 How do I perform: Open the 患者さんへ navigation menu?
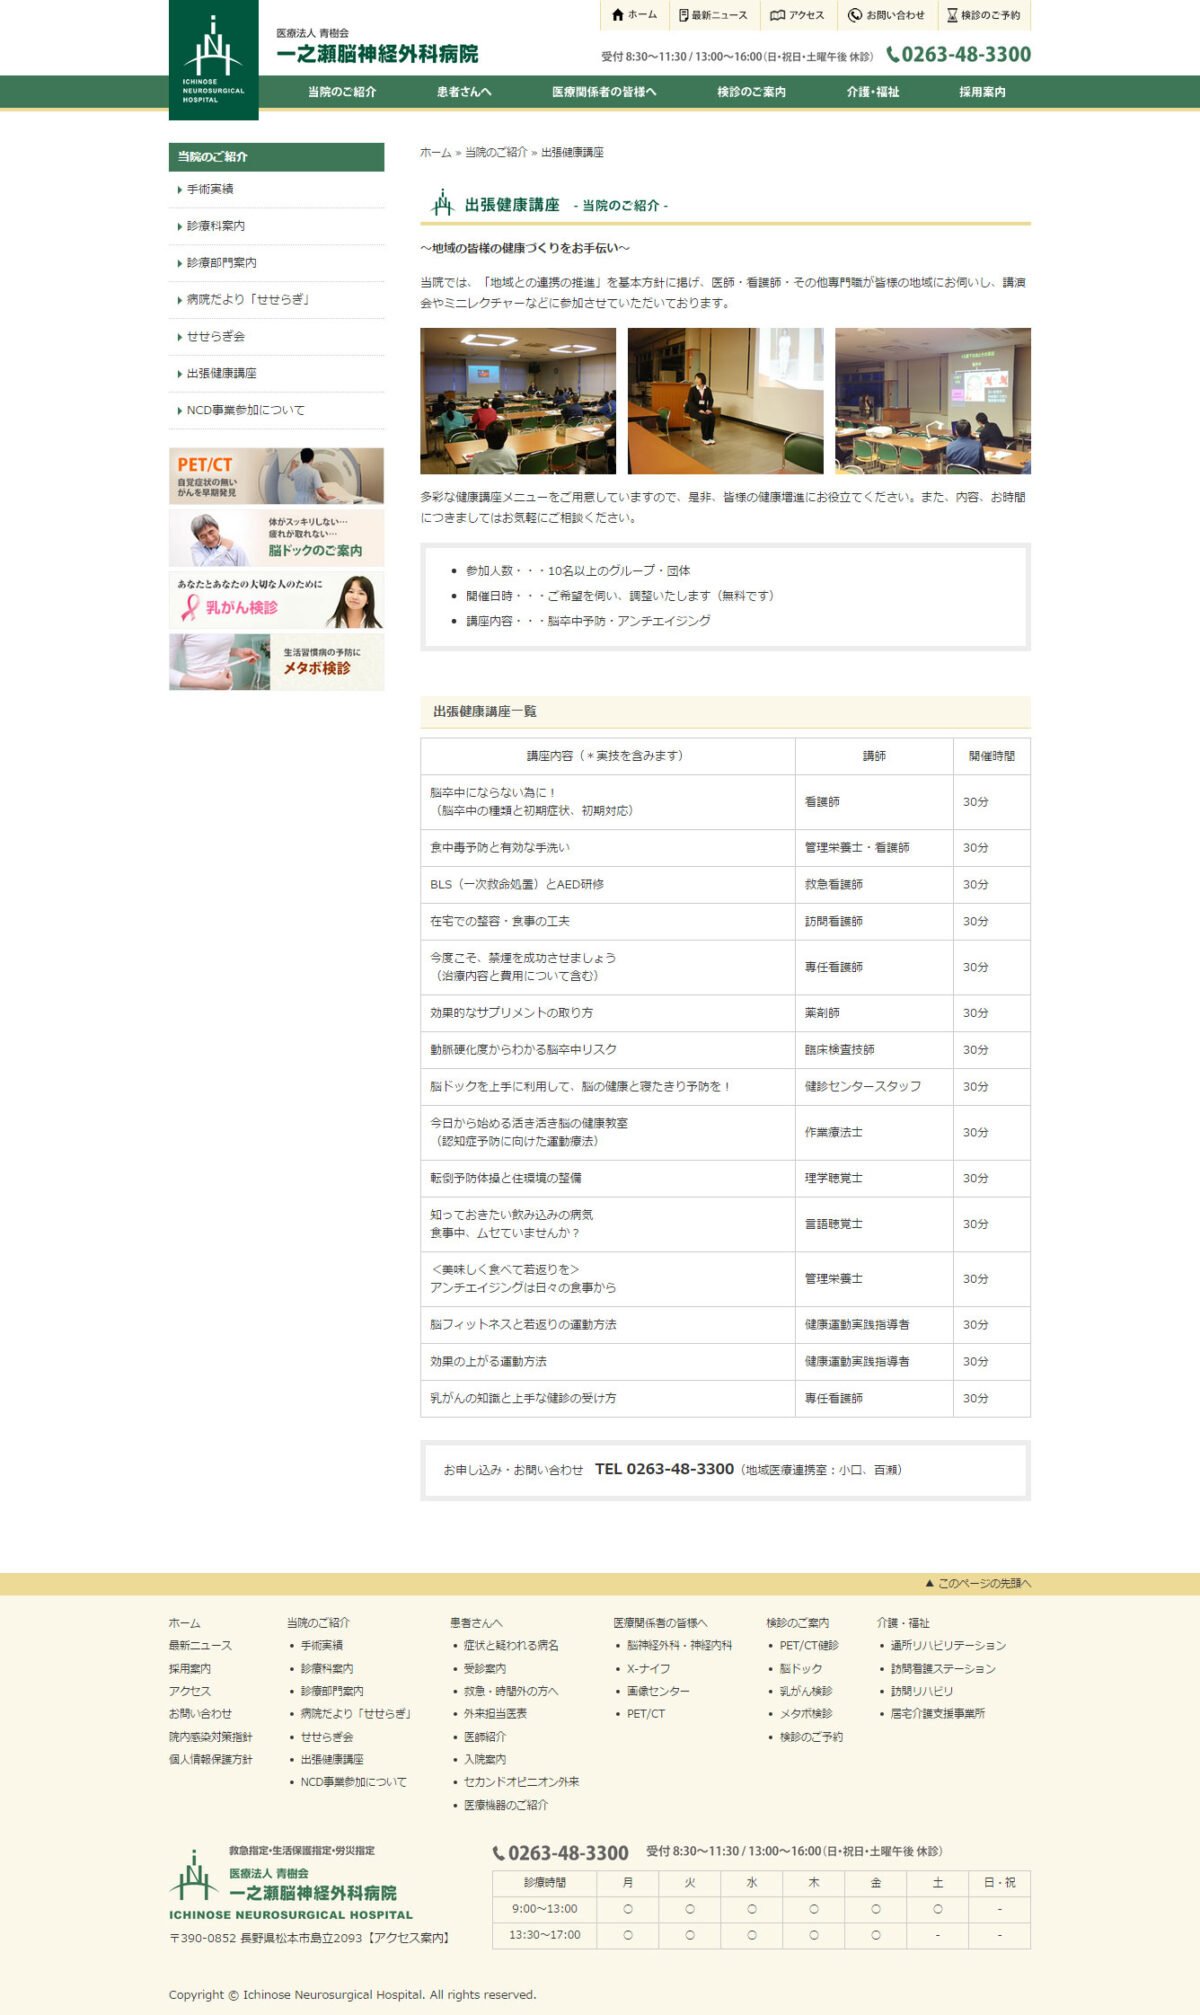(464, 92)
